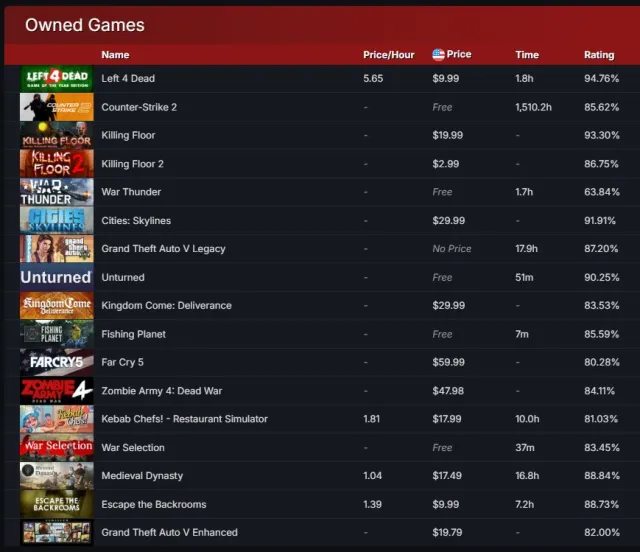640x552 pixels.
Task: Open Escape the Backrooms thumbnail
Action: pos(57,504)
